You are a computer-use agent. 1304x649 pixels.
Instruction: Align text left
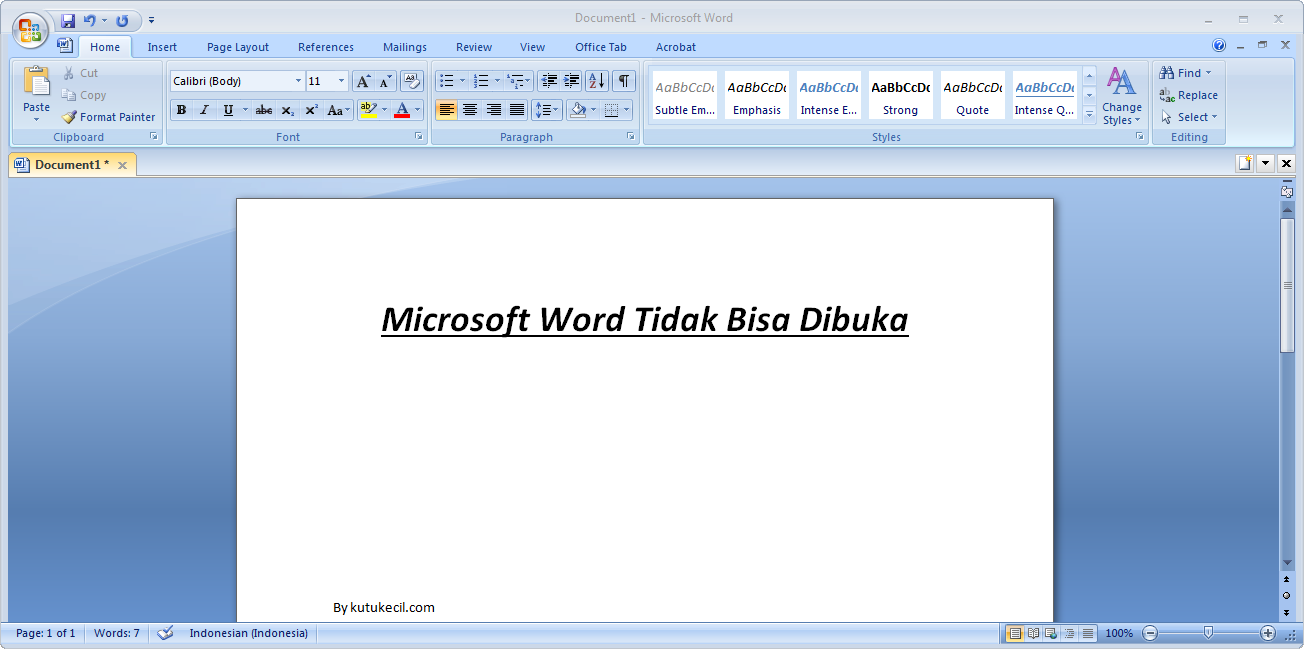coord(447,110)
